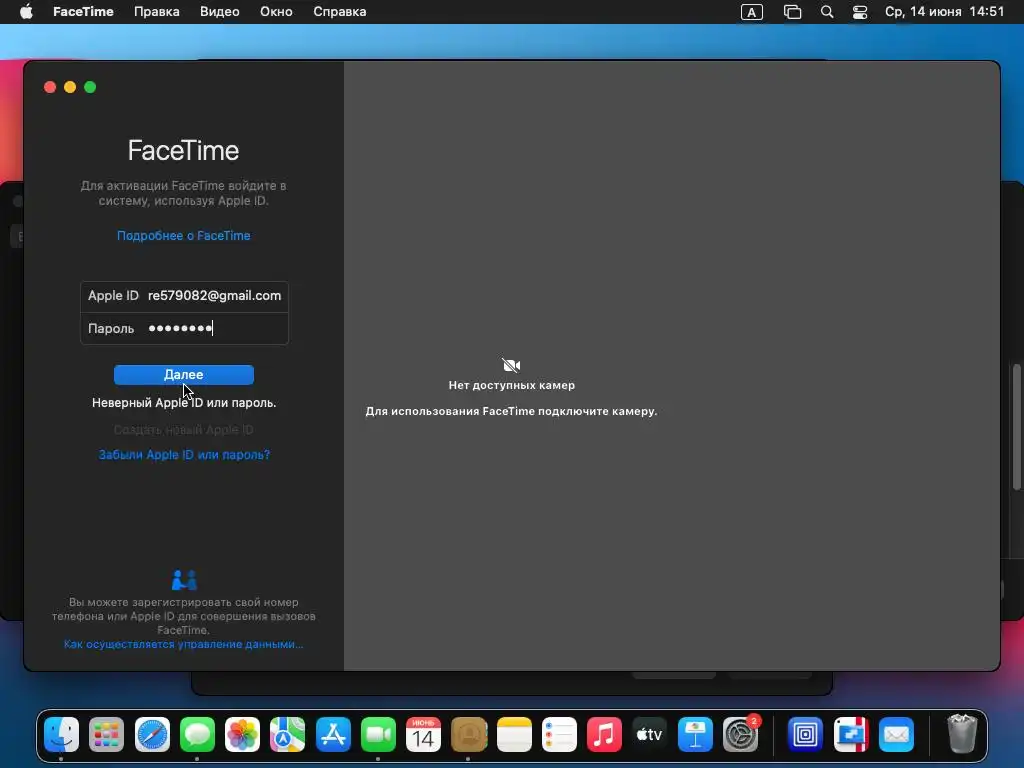1024x768 pixels.
Task: Click scrollbar of the background window
Action: (x=1016, y=427)
